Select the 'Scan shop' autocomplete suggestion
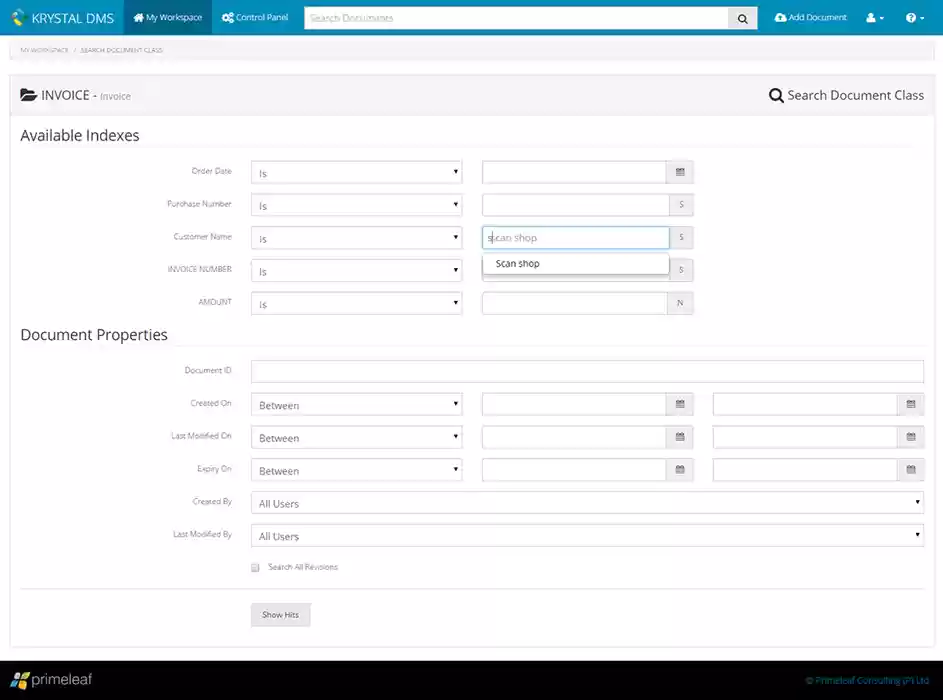943x700 pixels. [x=518, y=264]
